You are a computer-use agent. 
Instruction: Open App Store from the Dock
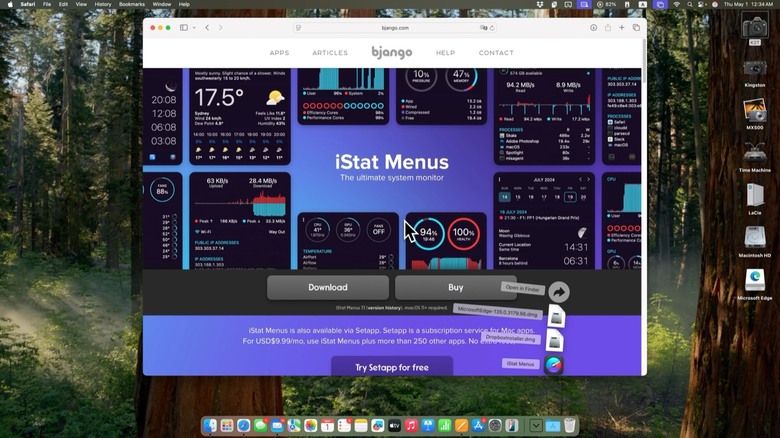478,426
